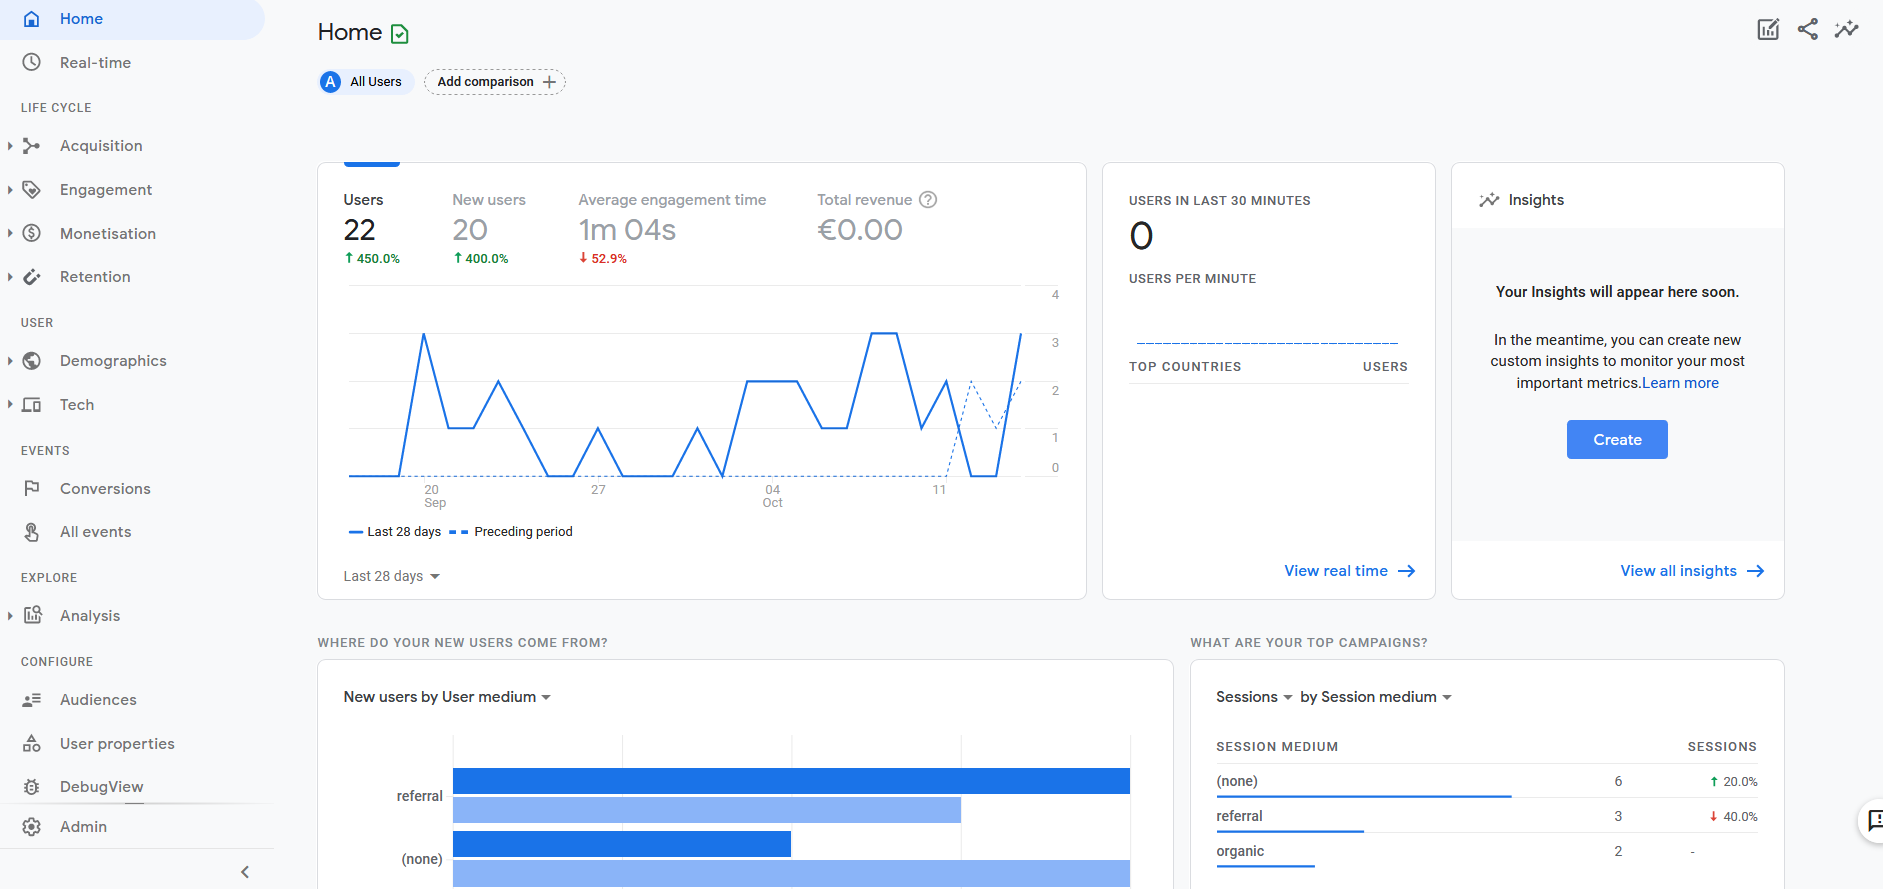Open the Admin gear settings
The image size is (1883, 889).
[32, 827]
